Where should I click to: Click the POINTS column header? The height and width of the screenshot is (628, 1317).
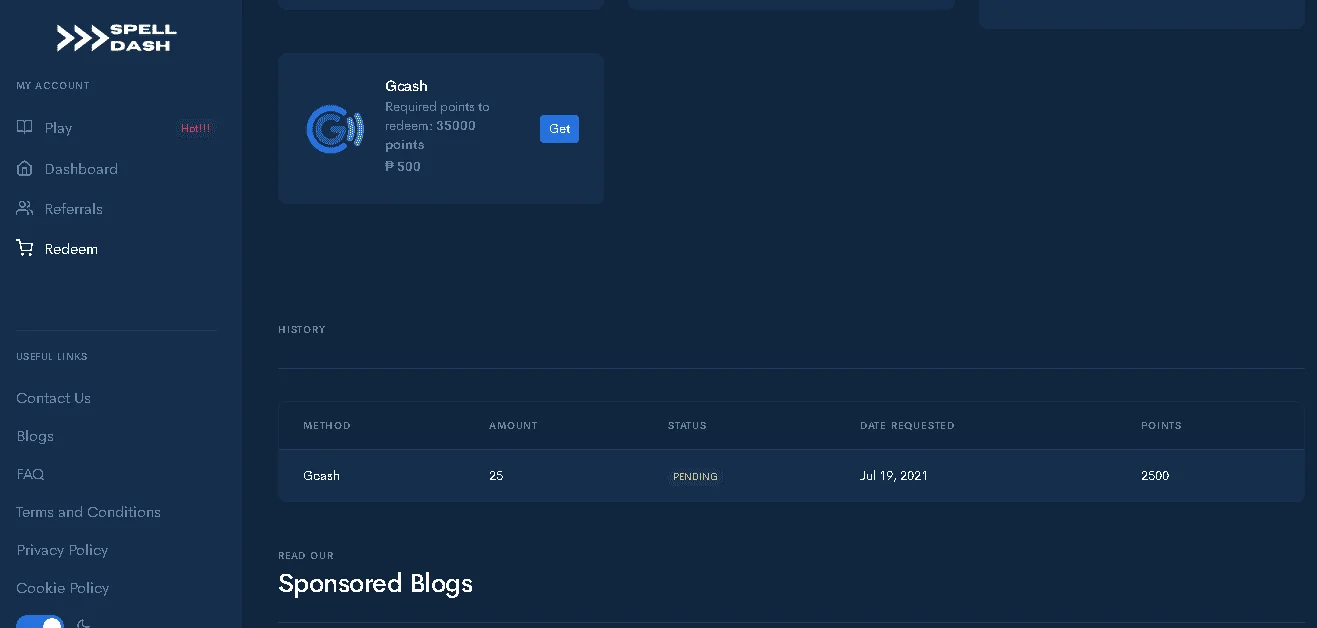coord(1161,425)
